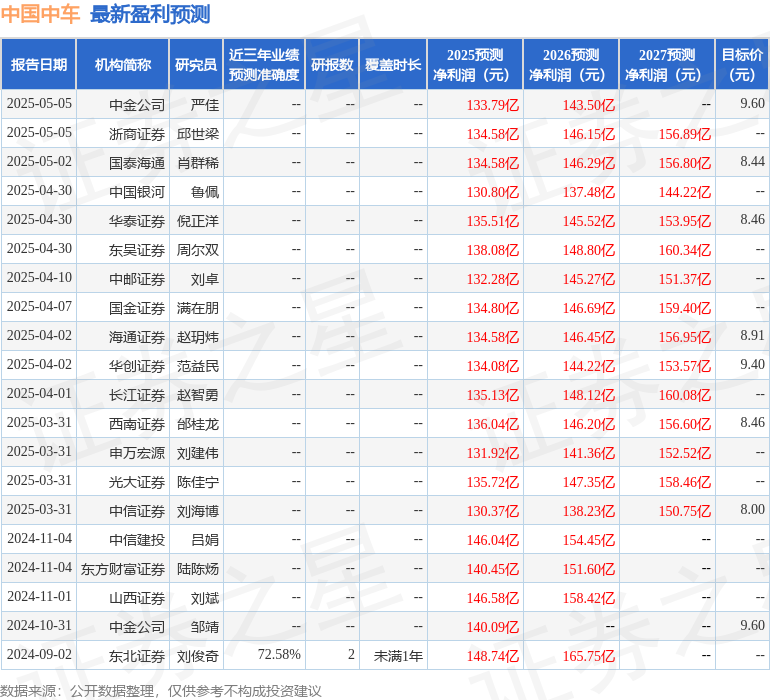Click the 2025预测净利润 column header

click(x=475, y=64)
